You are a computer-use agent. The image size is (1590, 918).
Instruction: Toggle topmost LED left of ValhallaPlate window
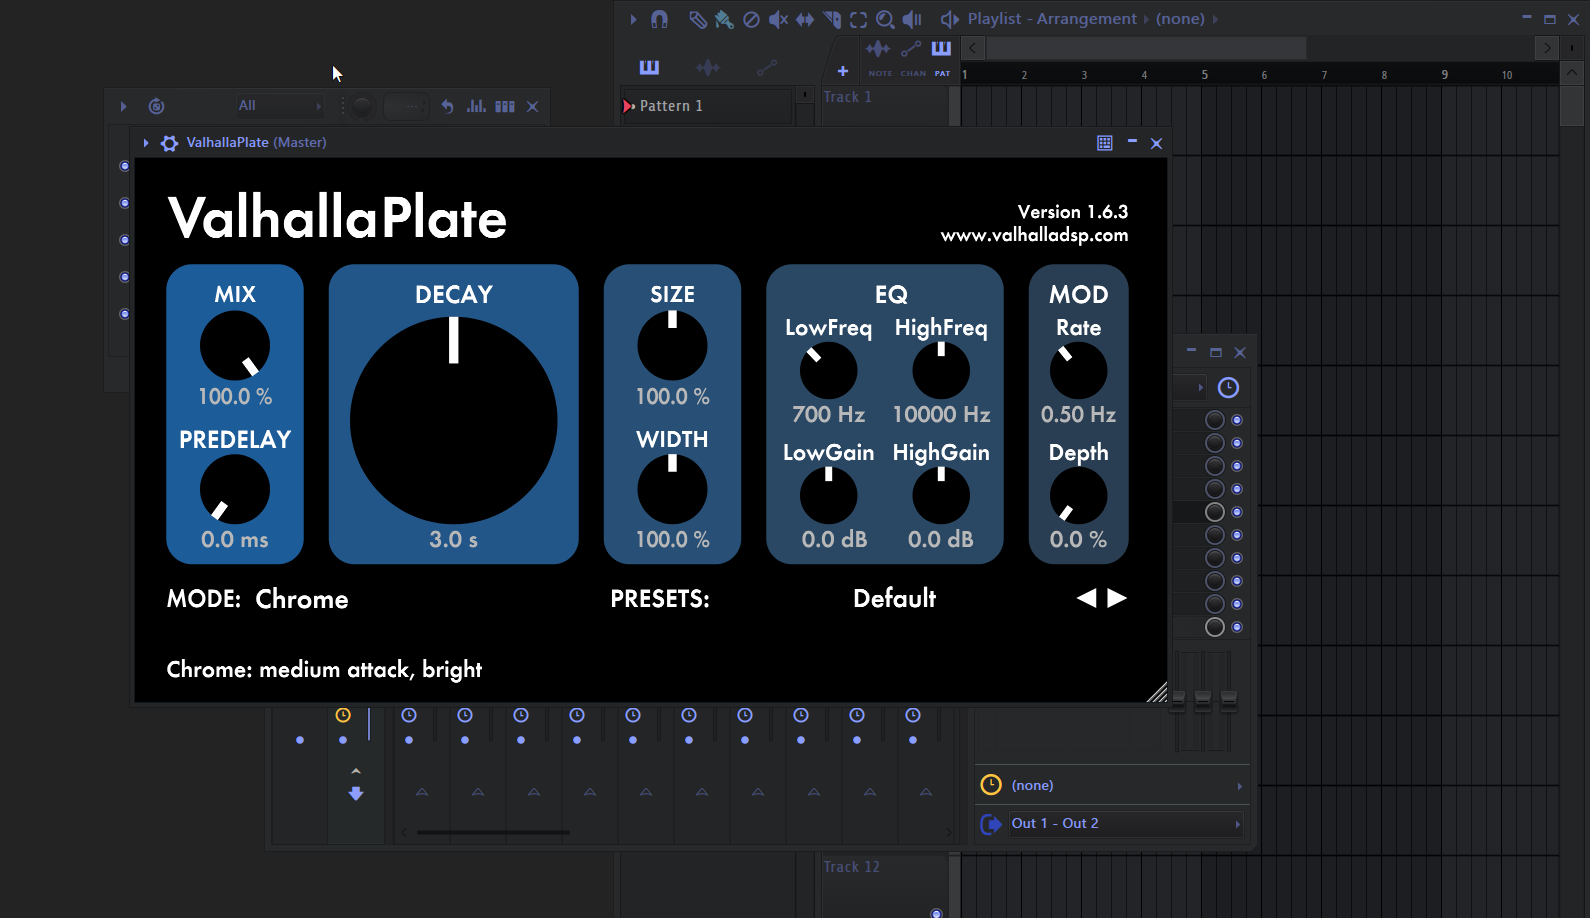[125, 166]
